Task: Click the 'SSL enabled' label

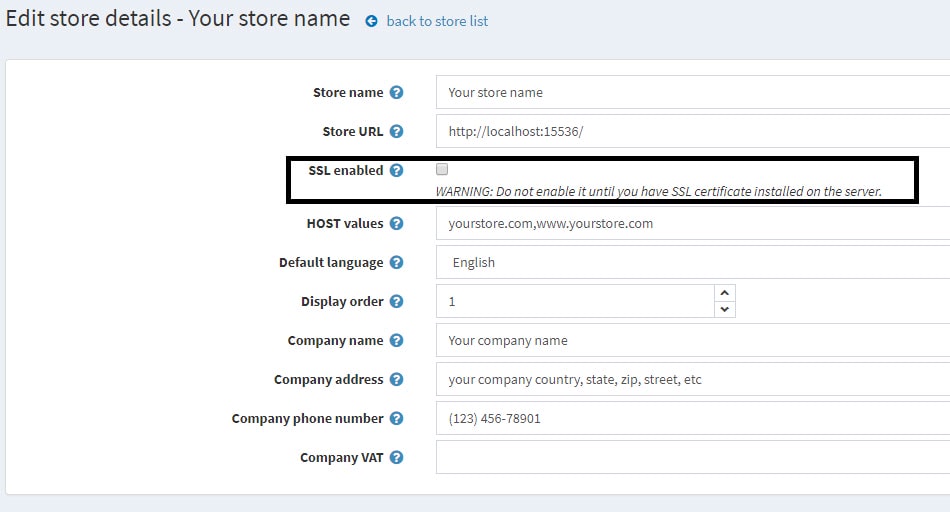Action: [x=345, y=170]
